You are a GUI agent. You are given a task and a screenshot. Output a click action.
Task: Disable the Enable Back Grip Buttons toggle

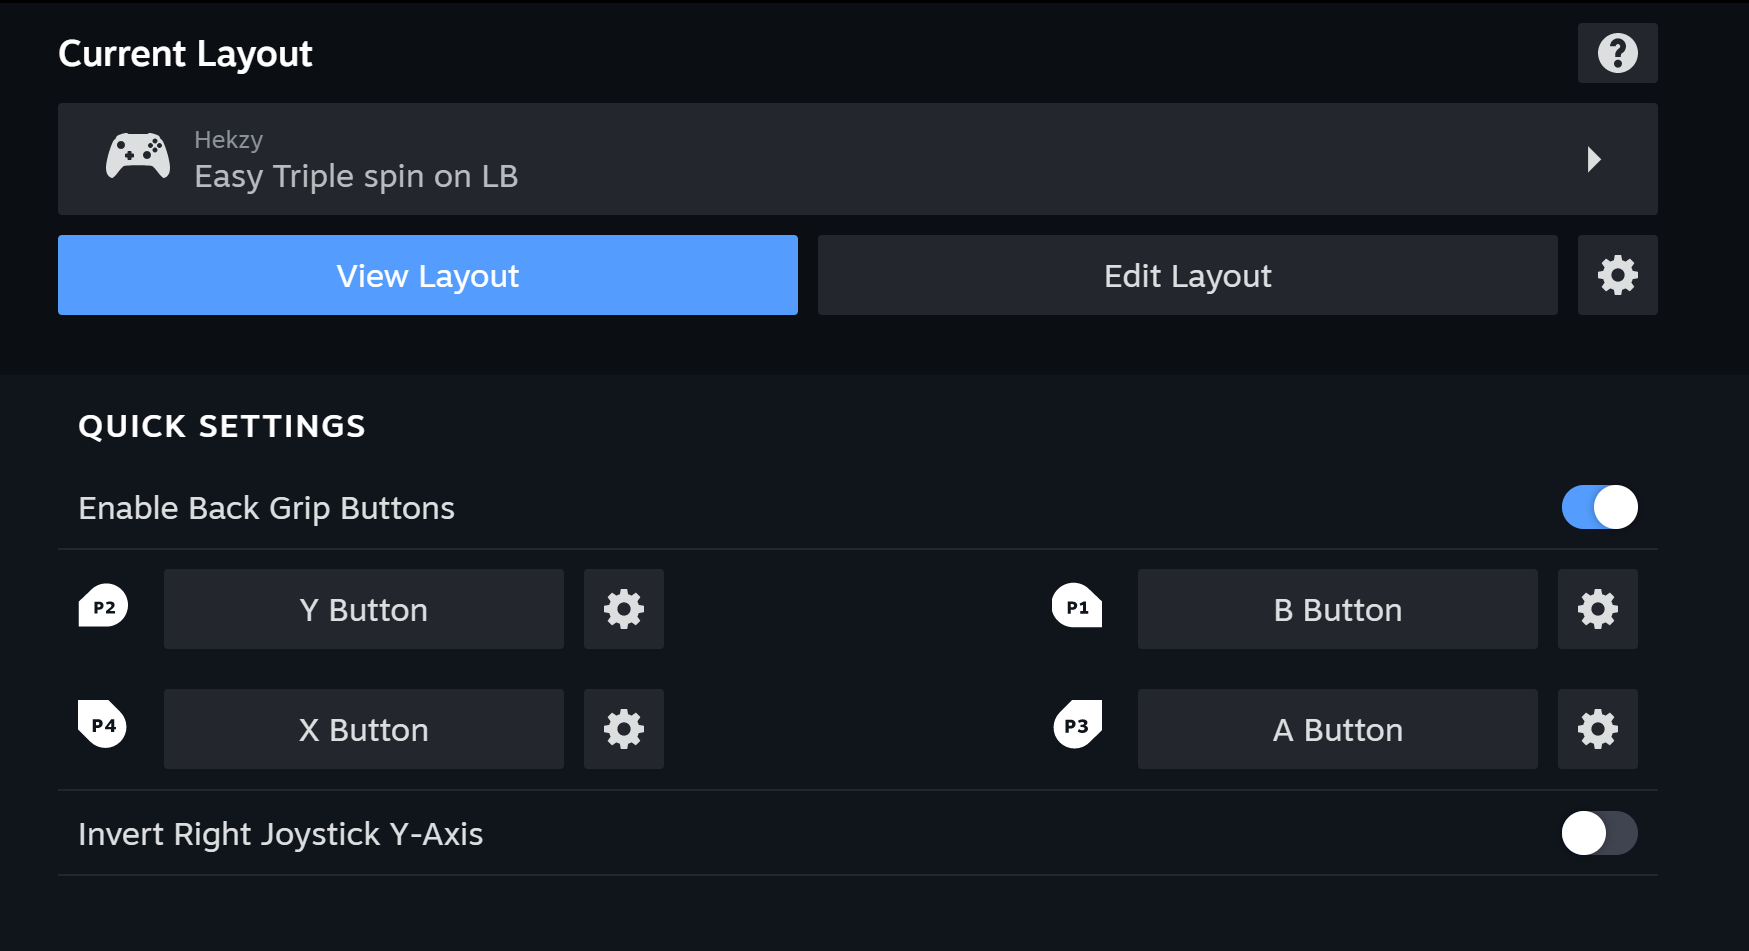[1599, 507]
